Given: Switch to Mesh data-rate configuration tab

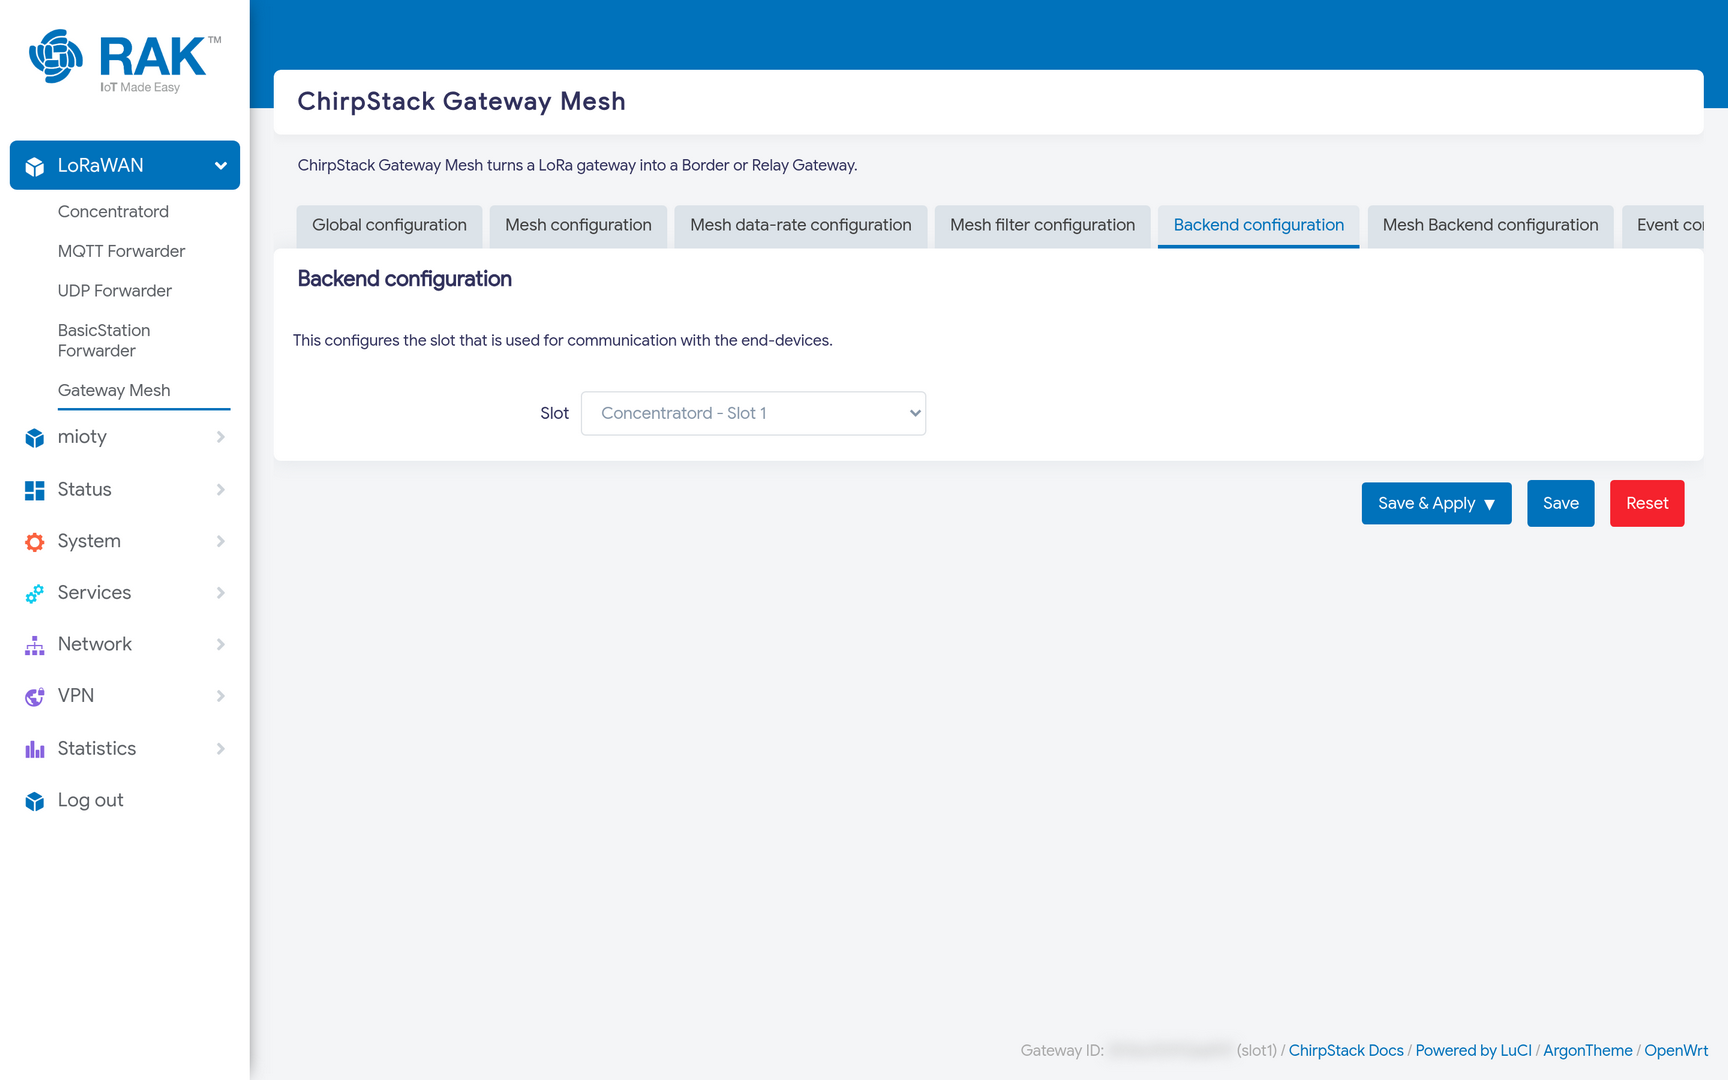Looking at the screenshot, I should 801,226.
